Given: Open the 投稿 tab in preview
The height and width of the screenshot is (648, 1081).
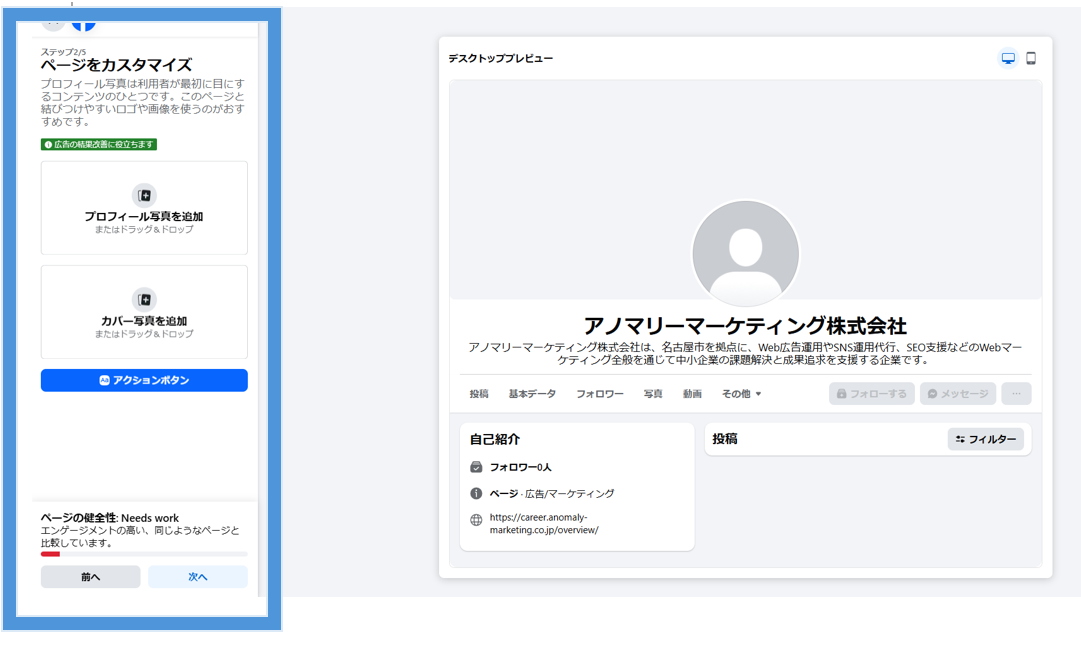Looking at the screenshot, I should (478, 394).
